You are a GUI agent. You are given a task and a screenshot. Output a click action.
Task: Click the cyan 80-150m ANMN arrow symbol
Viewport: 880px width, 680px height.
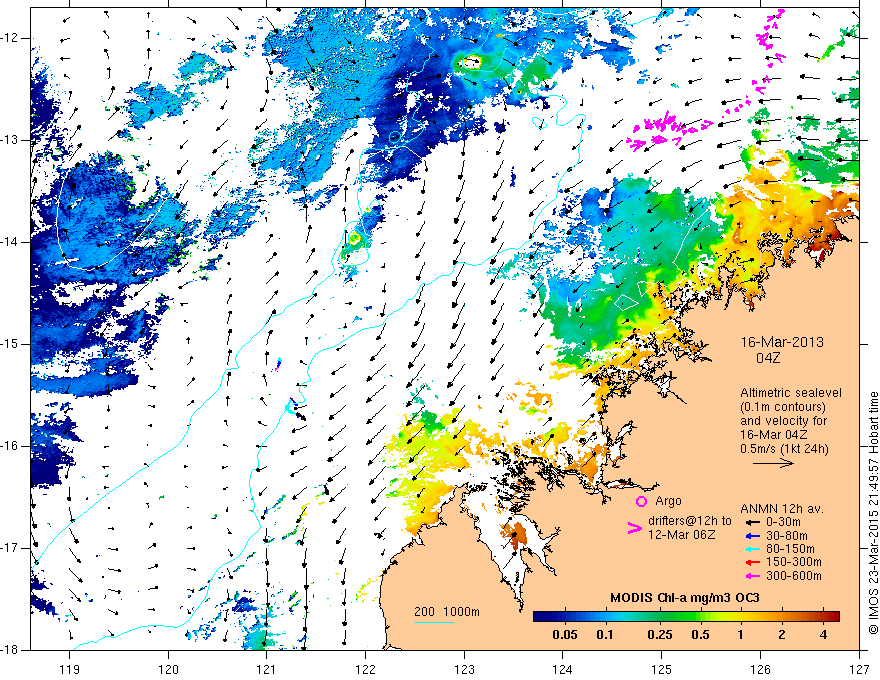[x=752, y=549]
